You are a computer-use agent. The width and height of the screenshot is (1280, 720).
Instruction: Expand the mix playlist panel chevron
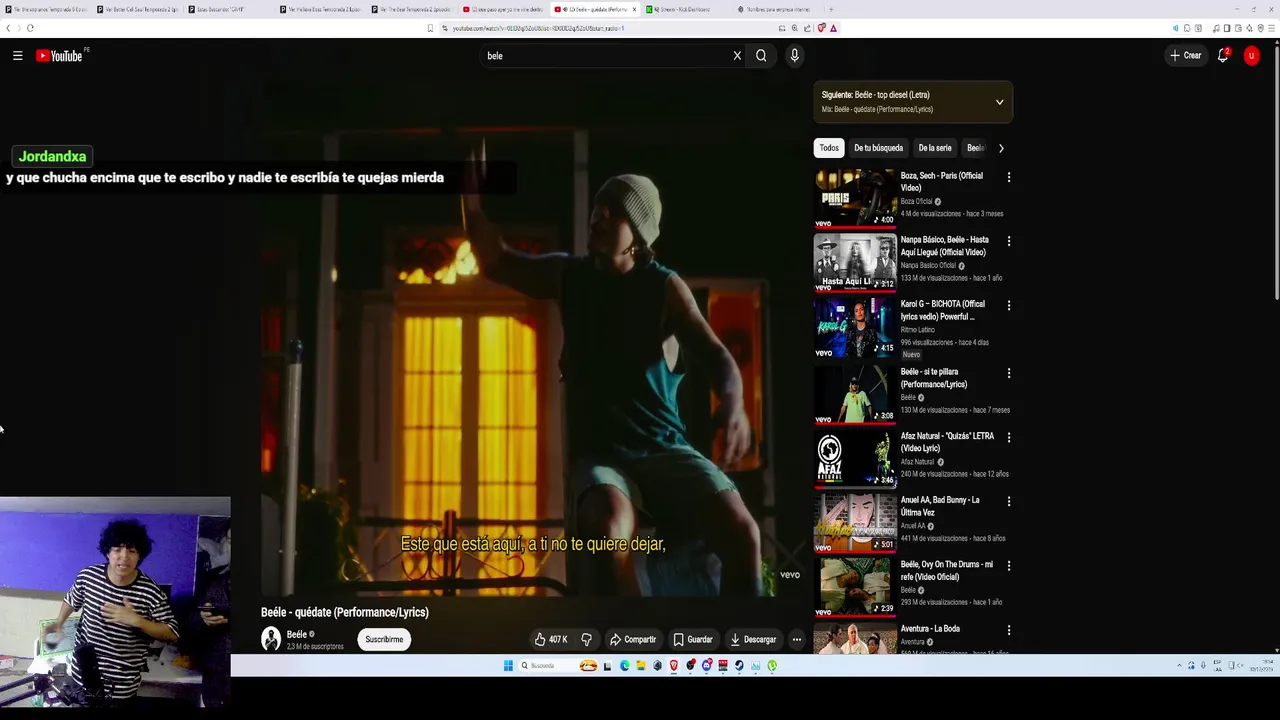(999, 102)
